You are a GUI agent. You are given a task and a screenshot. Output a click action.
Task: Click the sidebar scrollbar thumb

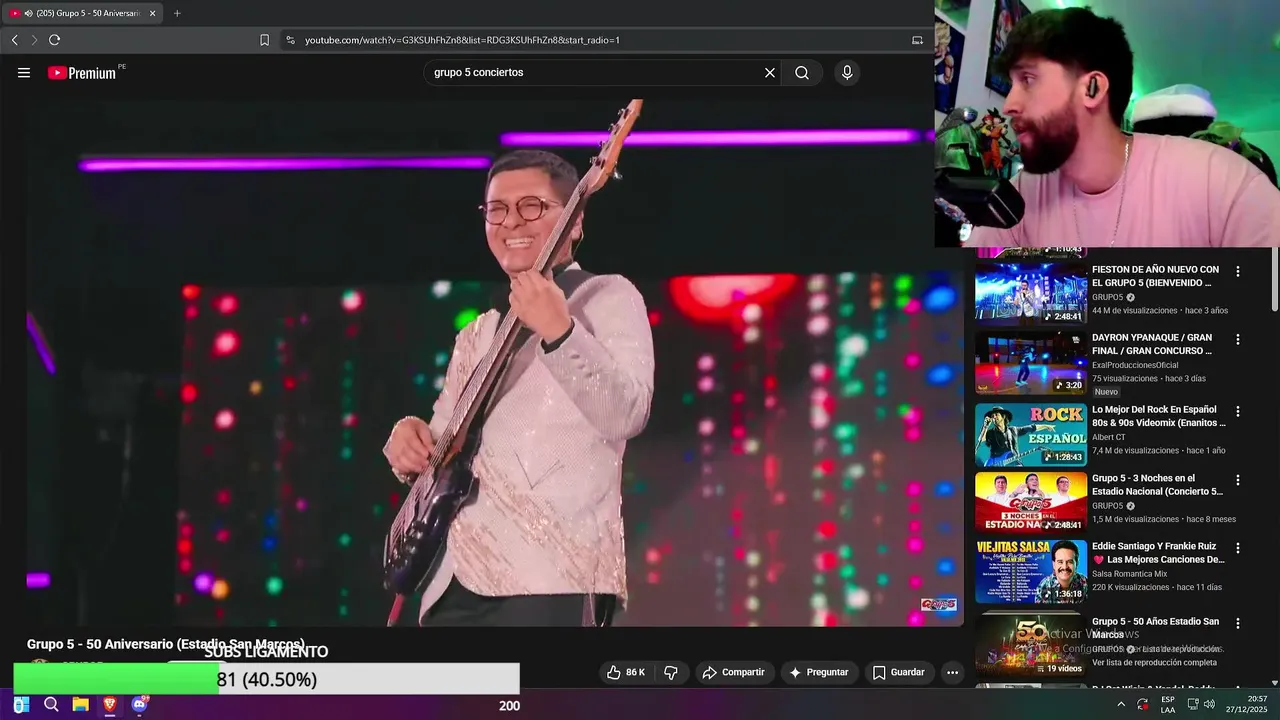(1274, 278)
